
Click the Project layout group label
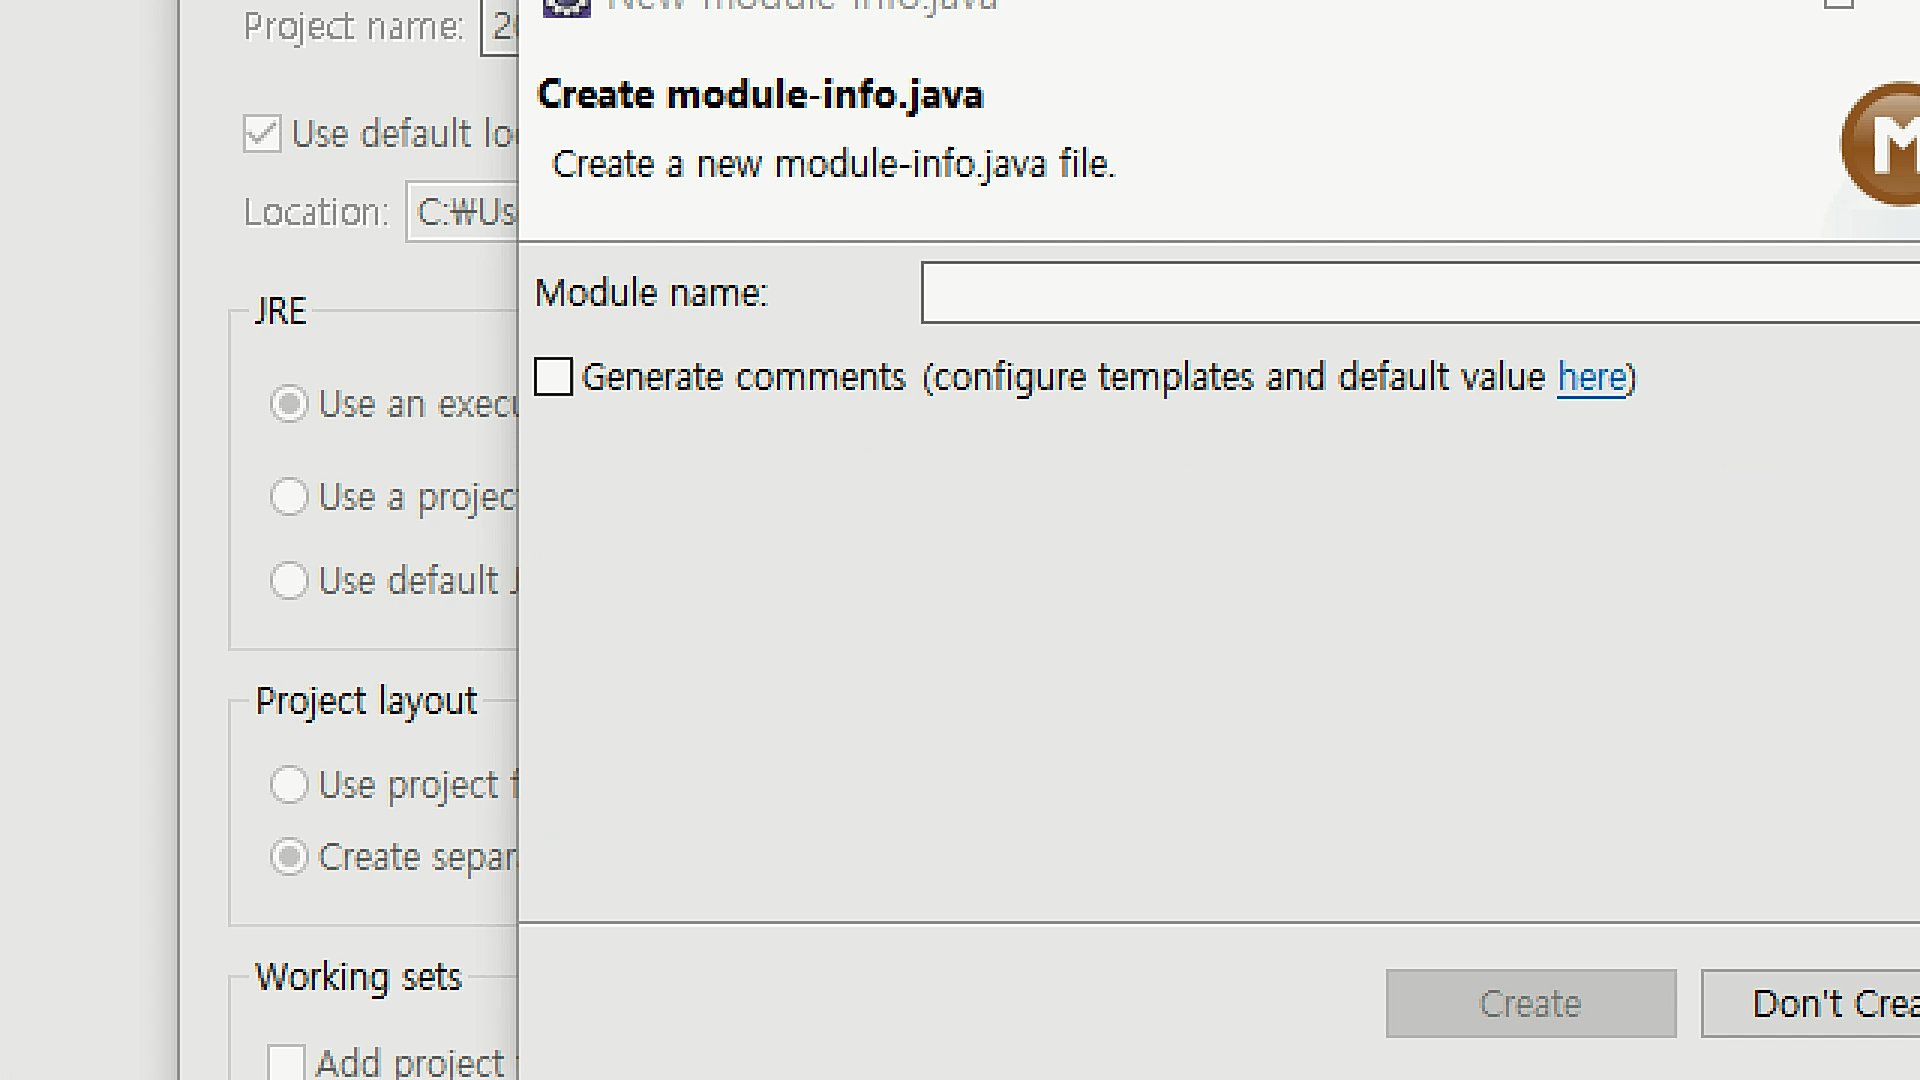(x=366, y=702)
